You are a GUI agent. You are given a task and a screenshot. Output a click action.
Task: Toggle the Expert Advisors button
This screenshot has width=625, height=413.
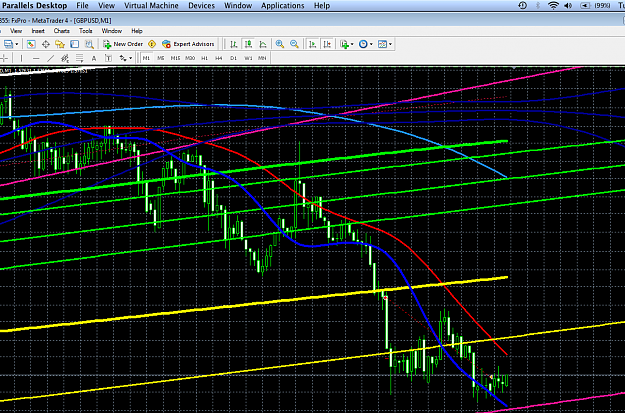pyautogui.click(x=188, y=44)
